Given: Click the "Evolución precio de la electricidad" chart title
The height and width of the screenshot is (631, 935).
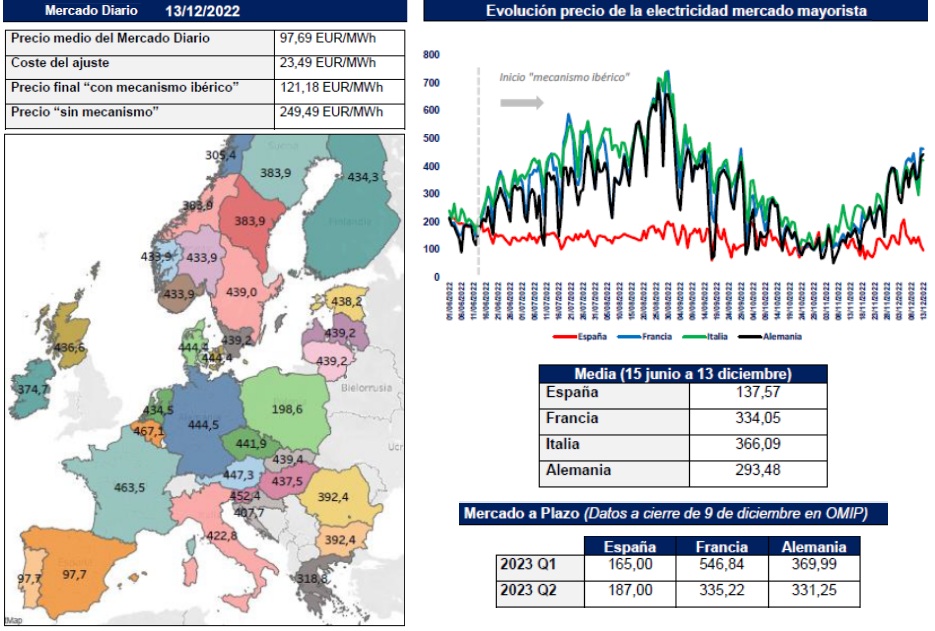Looking at the screenshot, I should click(676, 11).
